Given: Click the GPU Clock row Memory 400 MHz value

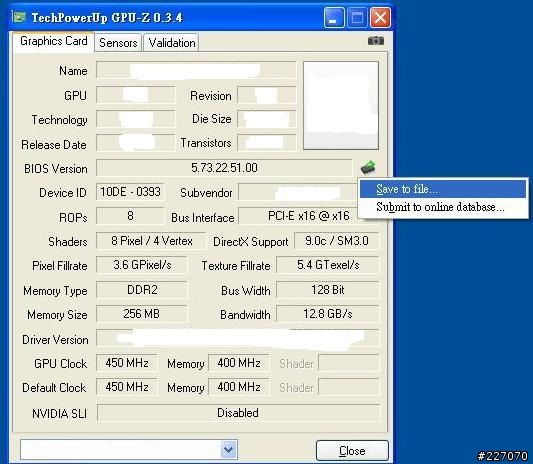Looking at the screenshot, I should click(x=239, y=363).
